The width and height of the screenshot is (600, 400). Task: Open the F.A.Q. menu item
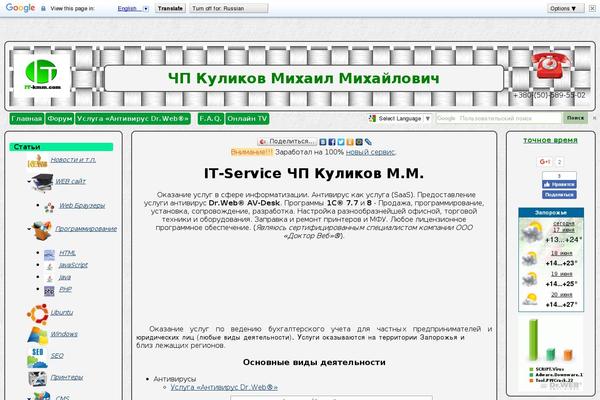tap(211, 119)
